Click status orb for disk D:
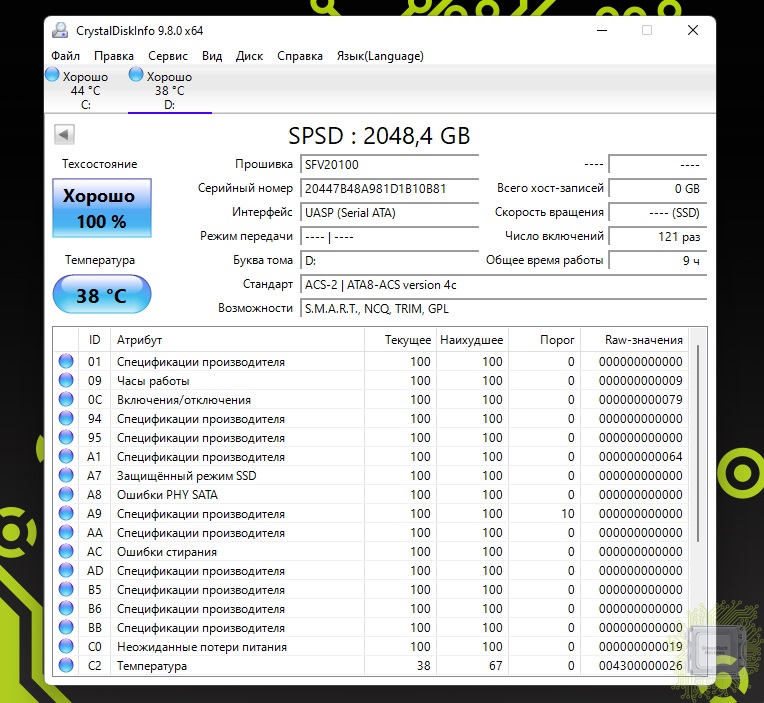The height and width of the screenshot is (703, 764). [x=136, y=75]
